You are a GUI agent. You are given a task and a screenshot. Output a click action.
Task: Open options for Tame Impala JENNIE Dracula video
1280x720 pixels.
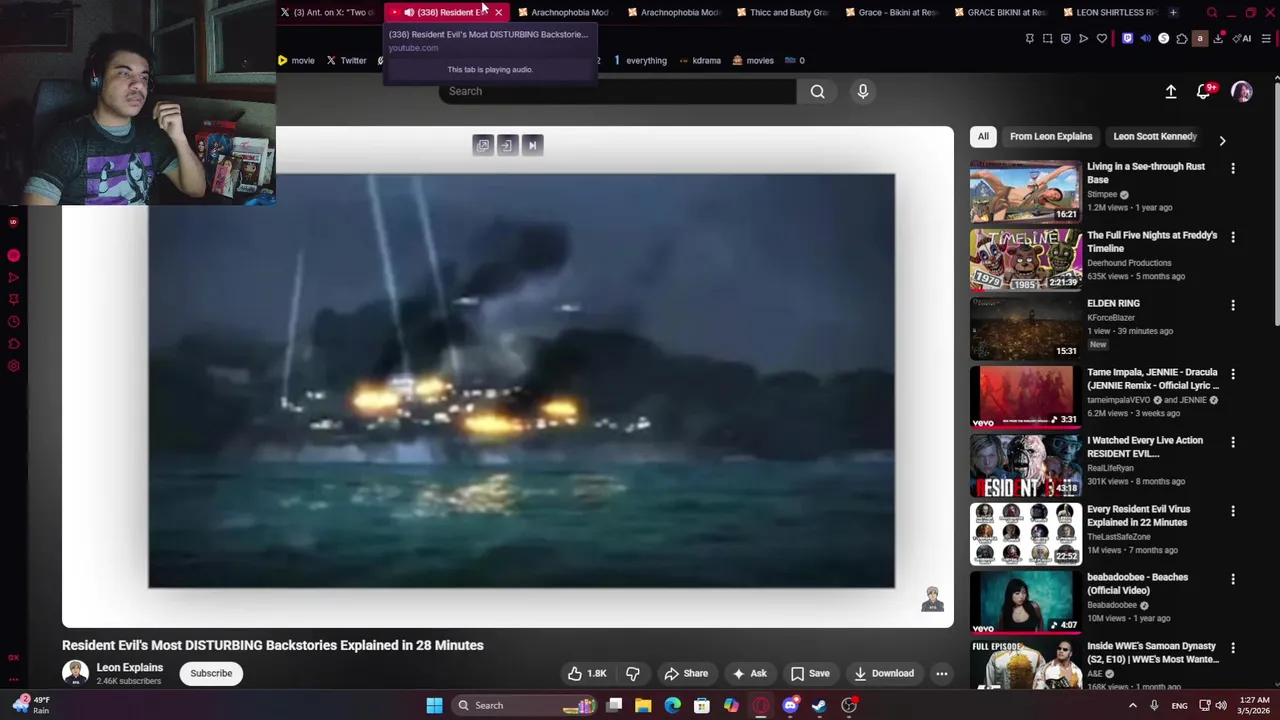(x=1233, y=374)
